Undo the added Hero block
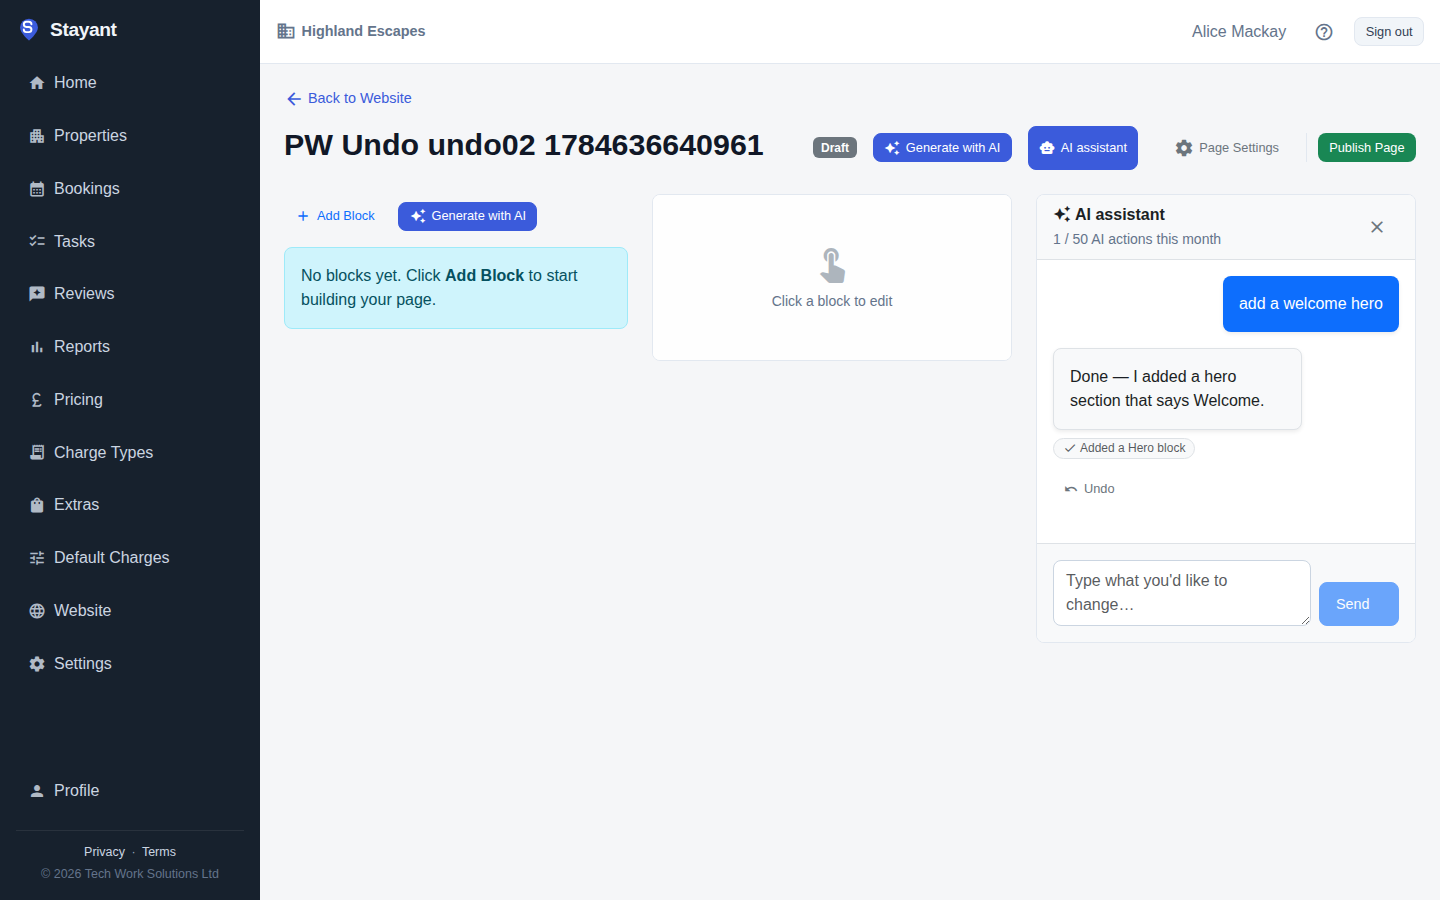Viewport: 1440px width, 900px height. tap(1089, 489)
